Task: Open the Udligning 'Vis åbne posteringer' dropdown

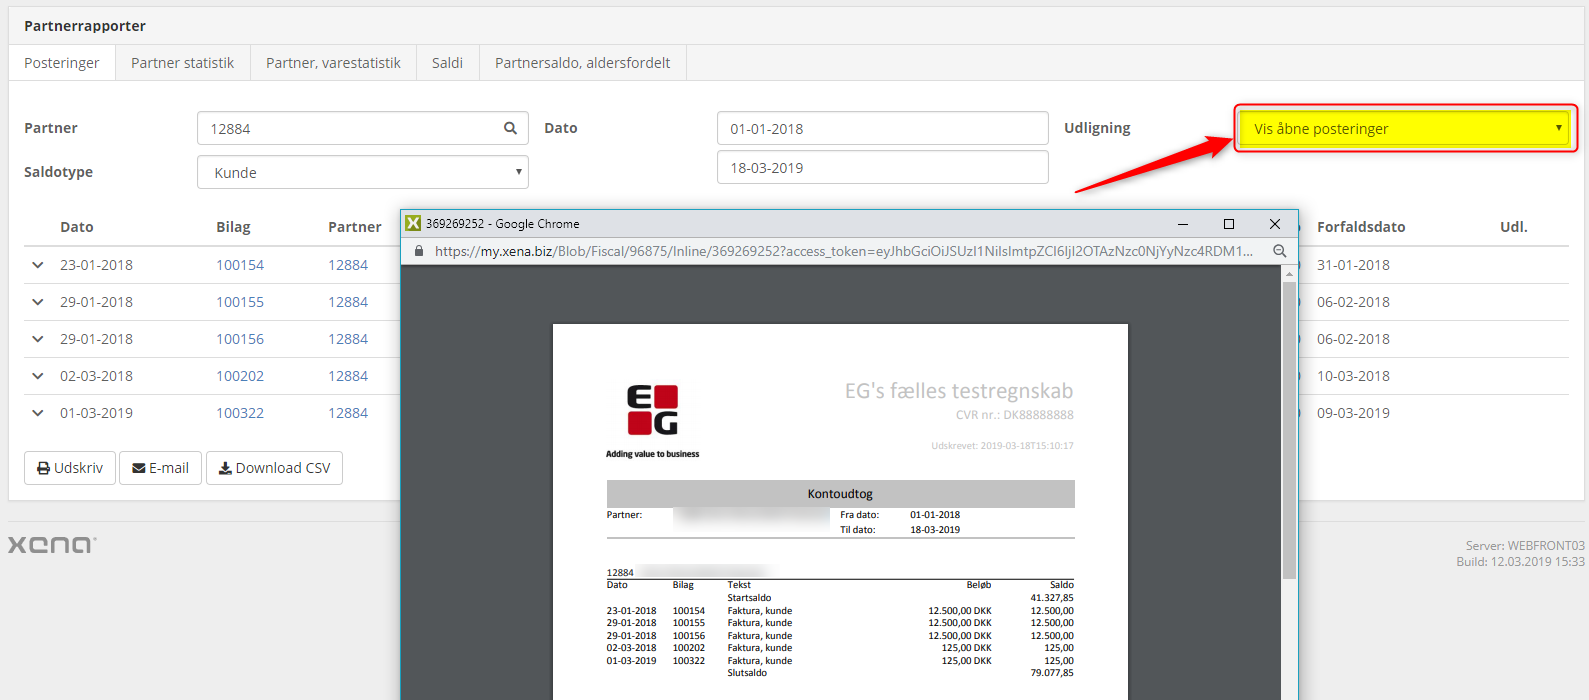Action: click(1405, 128)
